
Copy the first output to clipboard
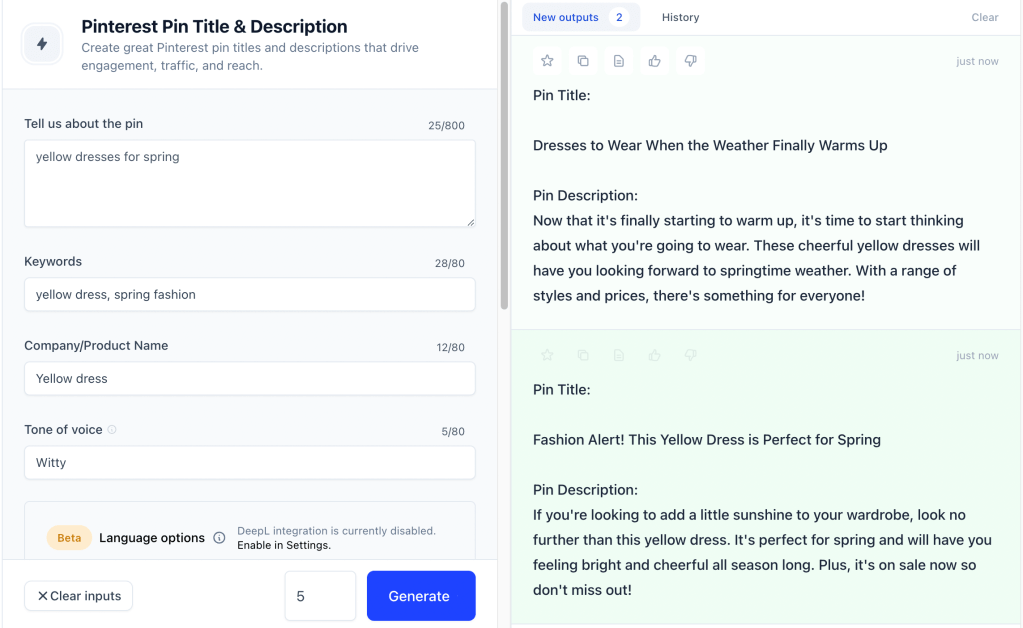point(583,61)
